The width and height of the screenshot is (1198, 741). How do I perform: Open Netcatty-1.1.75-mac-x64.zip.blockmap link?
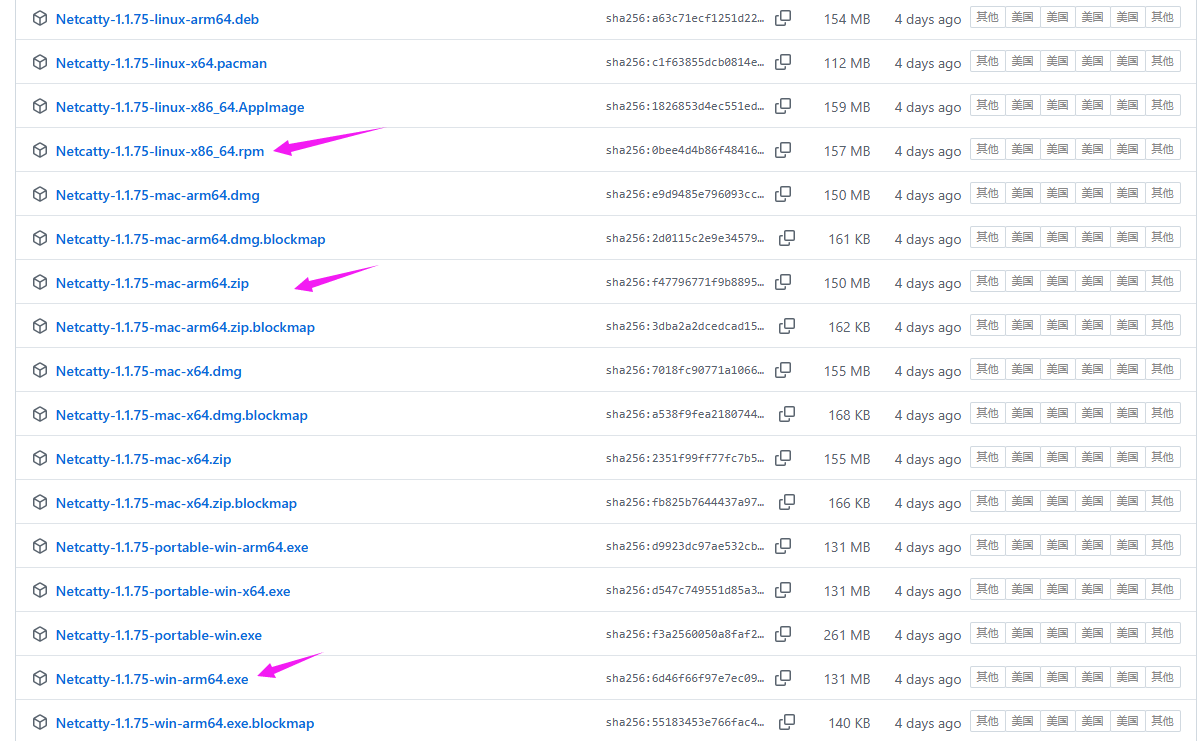pos(176,503)
